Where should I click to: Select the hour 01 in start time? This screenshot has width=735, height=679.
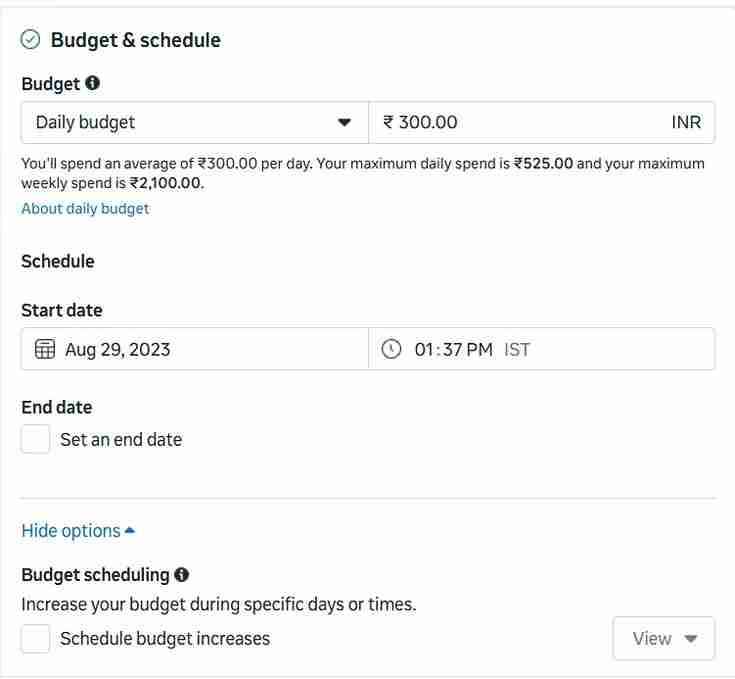tap(423, 349)
